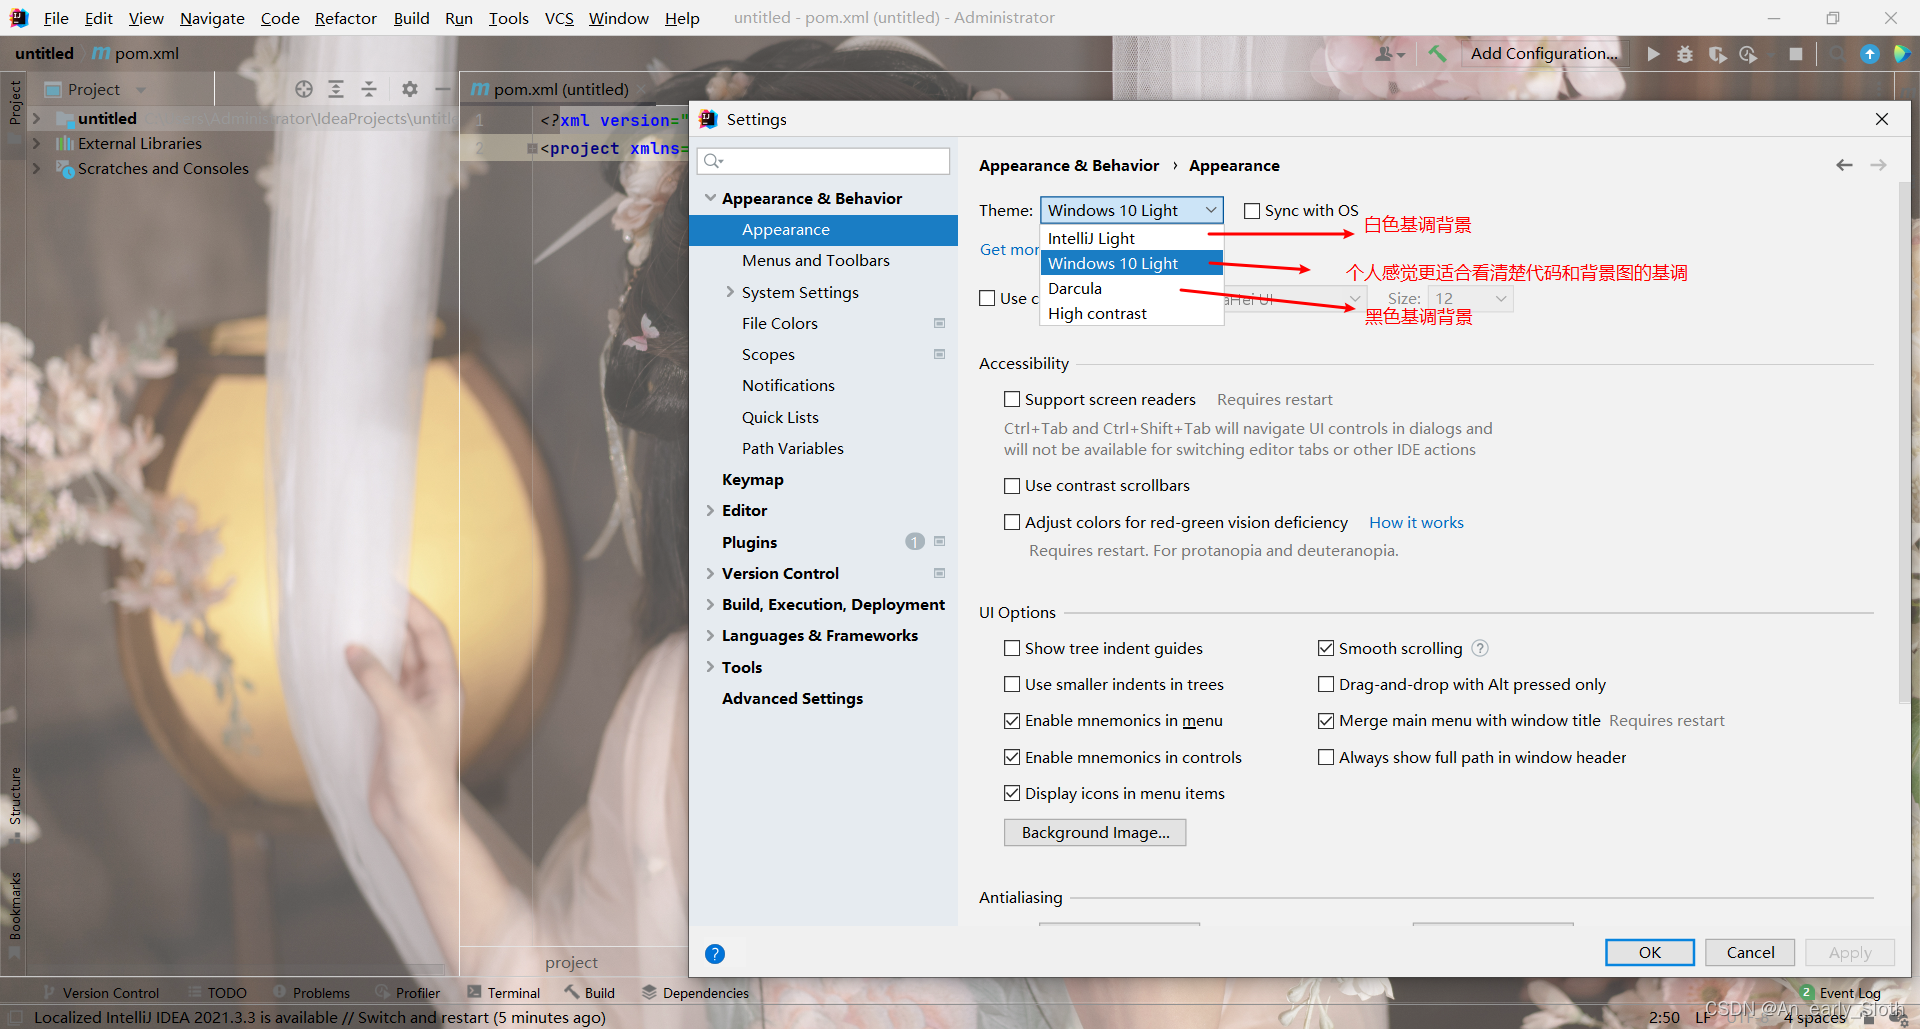
Task: Enable Show tree indent guides
Action: pos(1012,648)
